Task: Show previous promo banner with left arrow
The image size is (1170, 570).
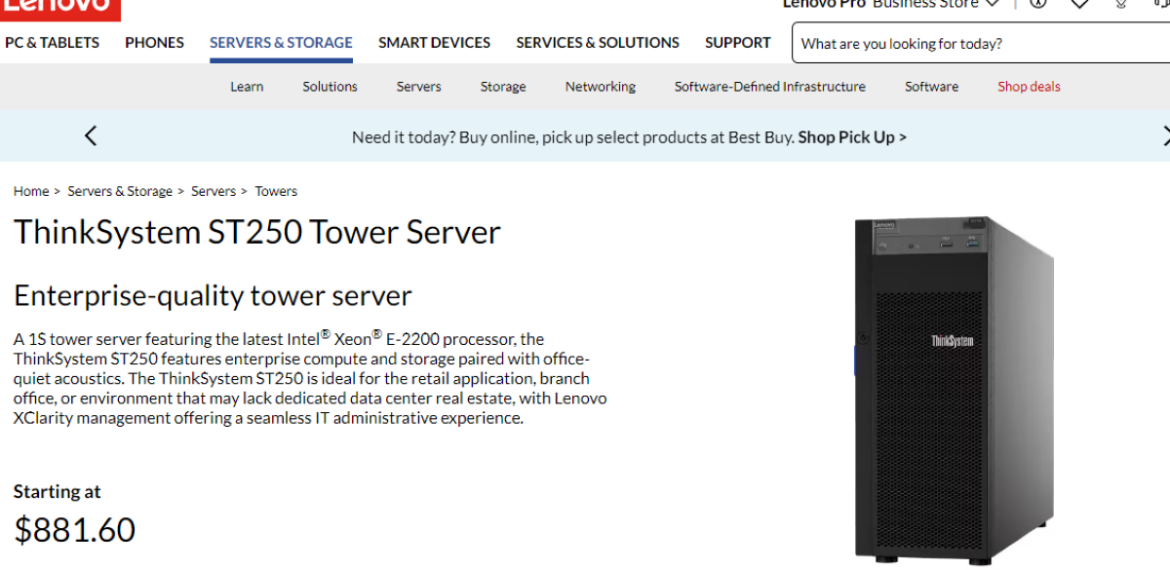Action: click(91, 137)
